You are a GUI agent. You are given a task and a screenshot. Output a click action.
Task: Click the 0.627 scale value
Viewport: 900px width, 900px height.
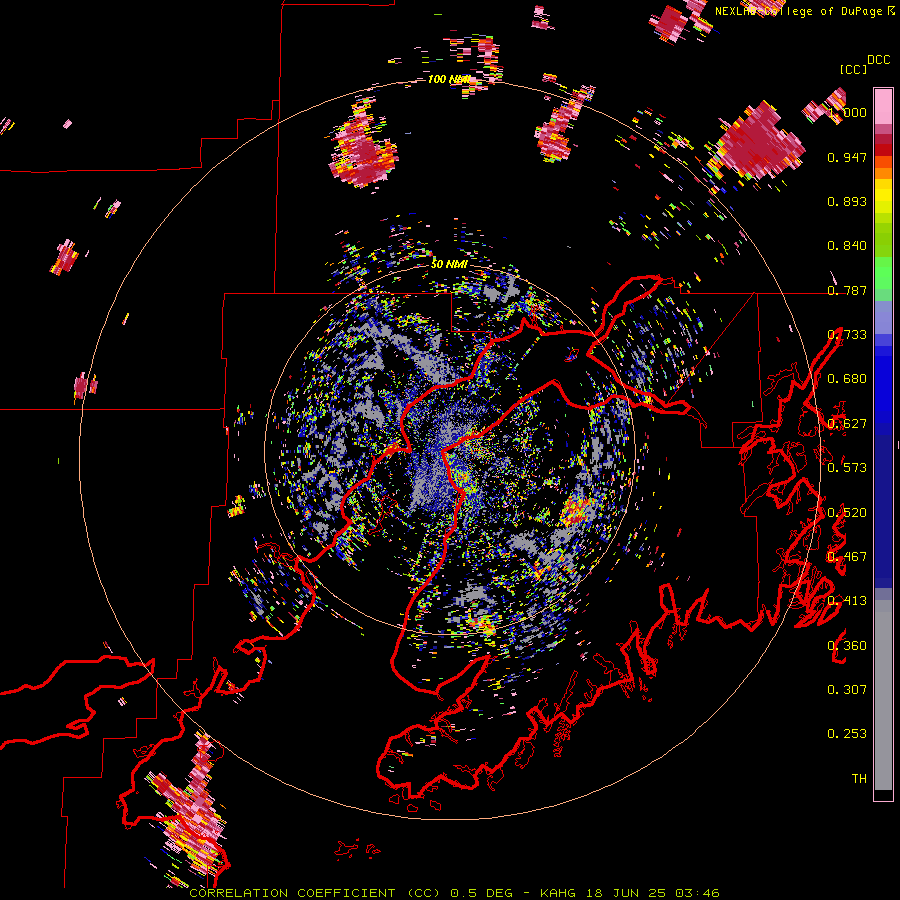point(847,424)
